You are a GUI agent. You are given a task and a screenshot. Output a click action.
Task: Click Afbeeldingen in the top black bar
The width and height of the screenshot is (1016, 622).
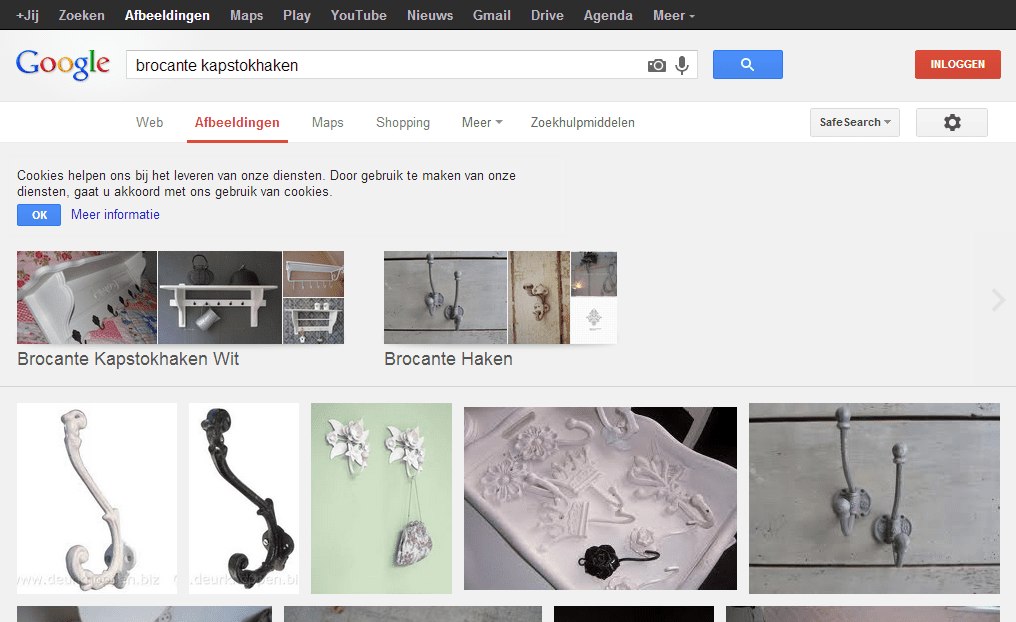point(167,16)
